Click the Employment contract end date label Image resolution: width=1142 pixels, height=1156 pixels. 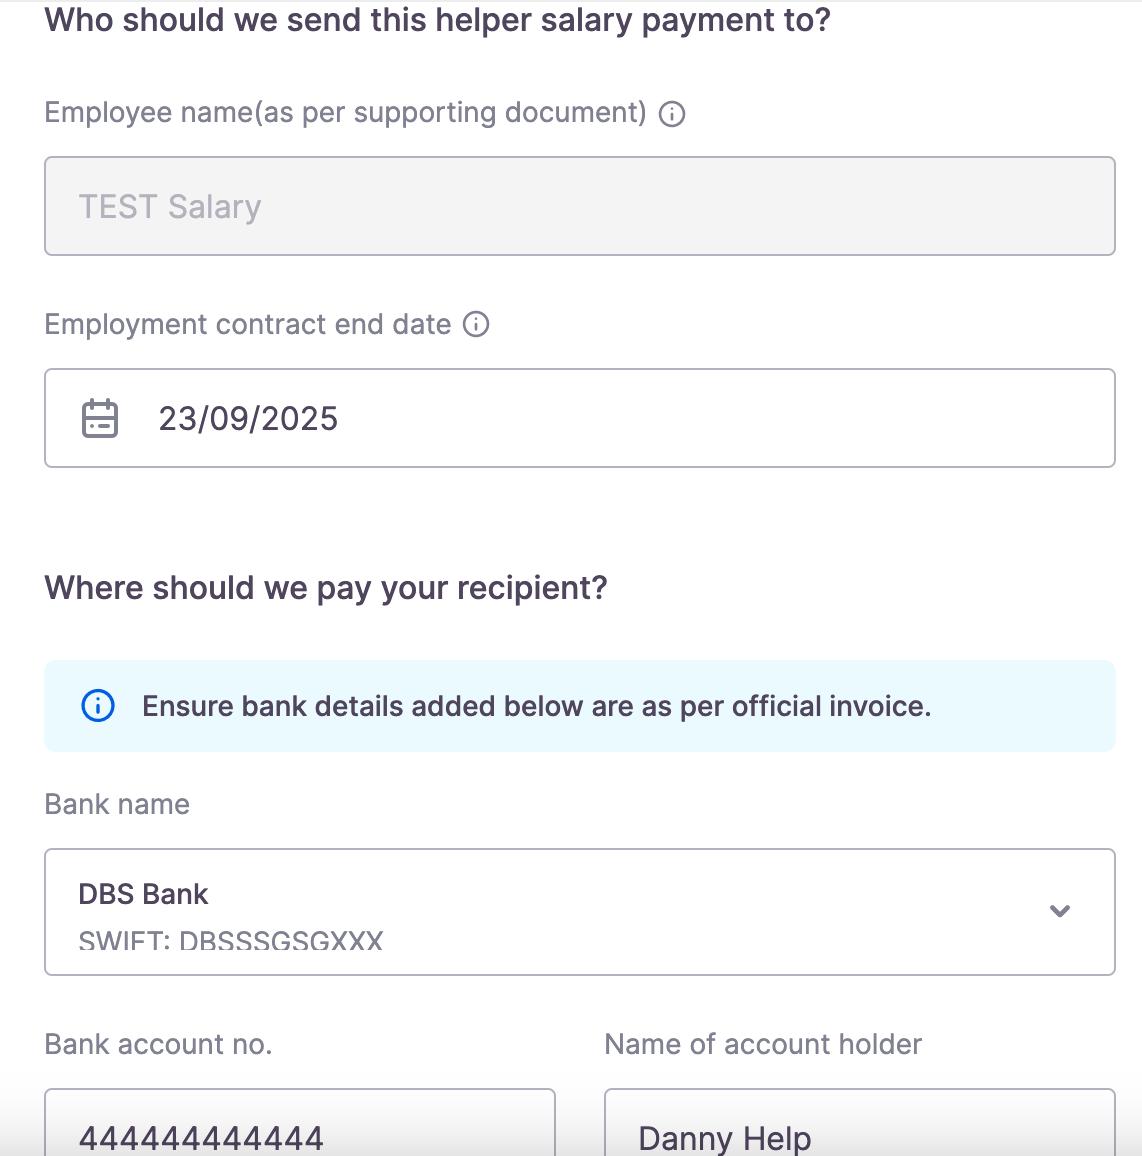coord(248,324)
